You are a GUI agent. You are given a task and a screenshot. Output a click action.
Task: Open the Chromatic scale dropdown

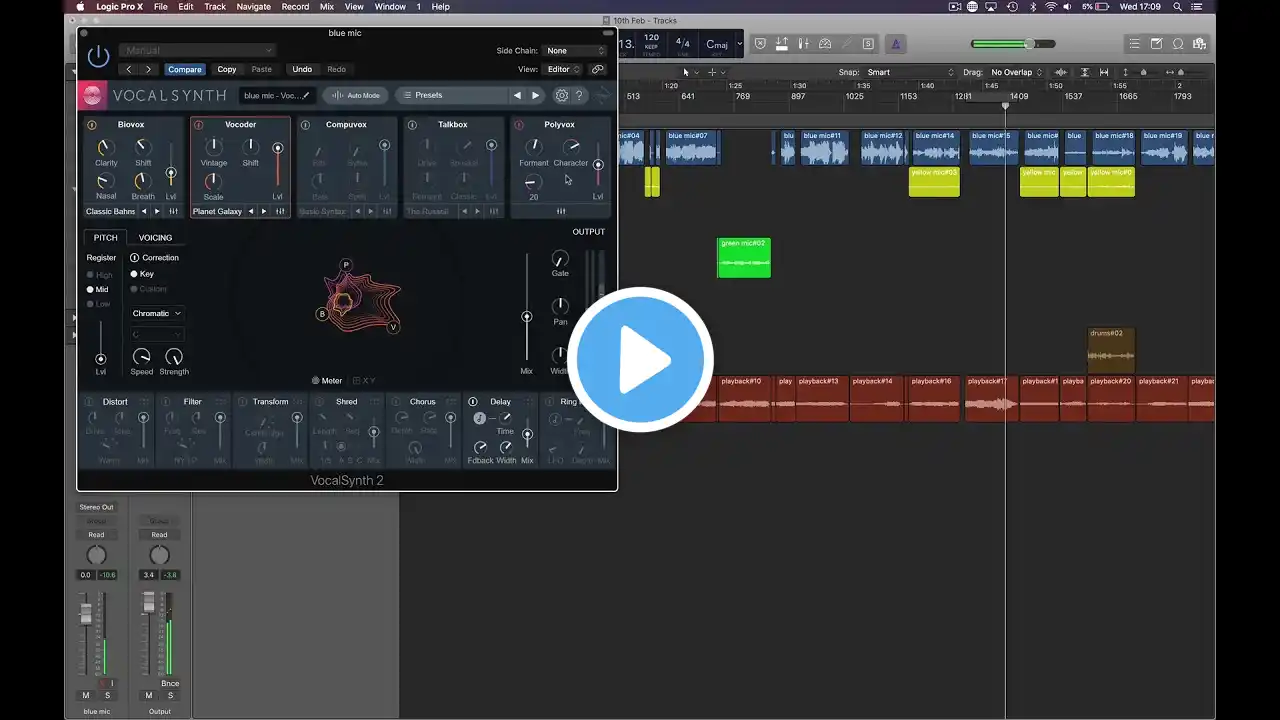[157, 313]
